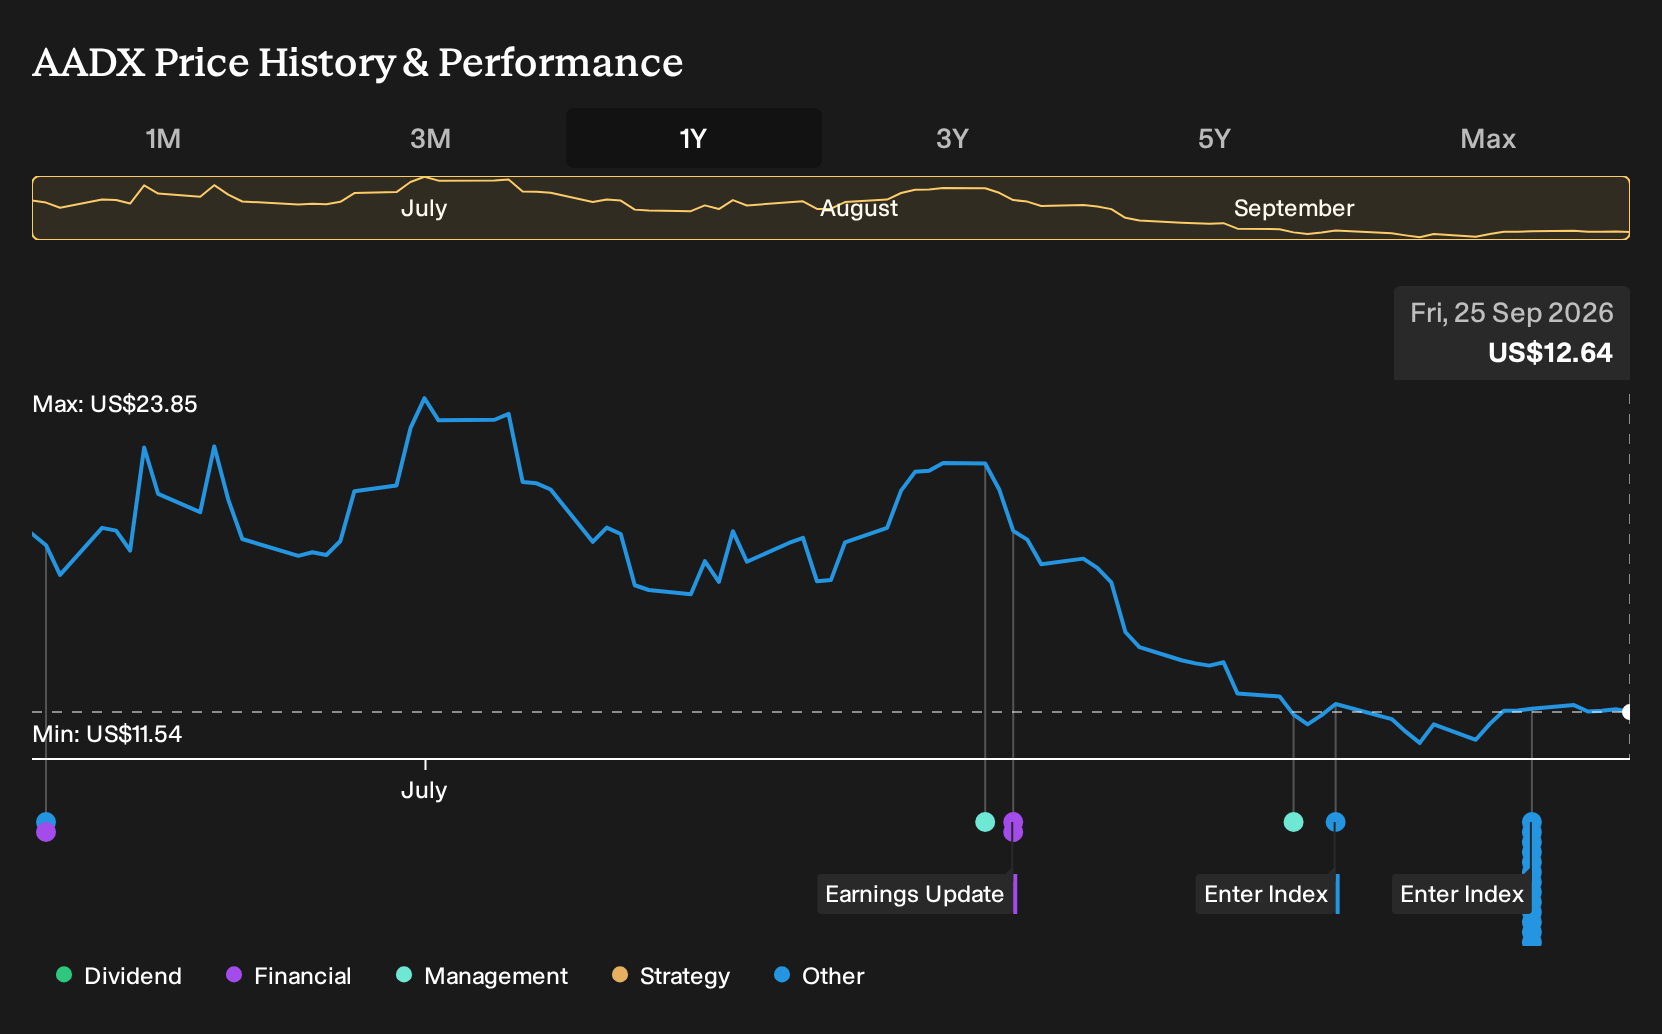This screenshot has width=1662, height=1034.
Task: Click the teal Management marker in September
Action: coord(1293,822)
